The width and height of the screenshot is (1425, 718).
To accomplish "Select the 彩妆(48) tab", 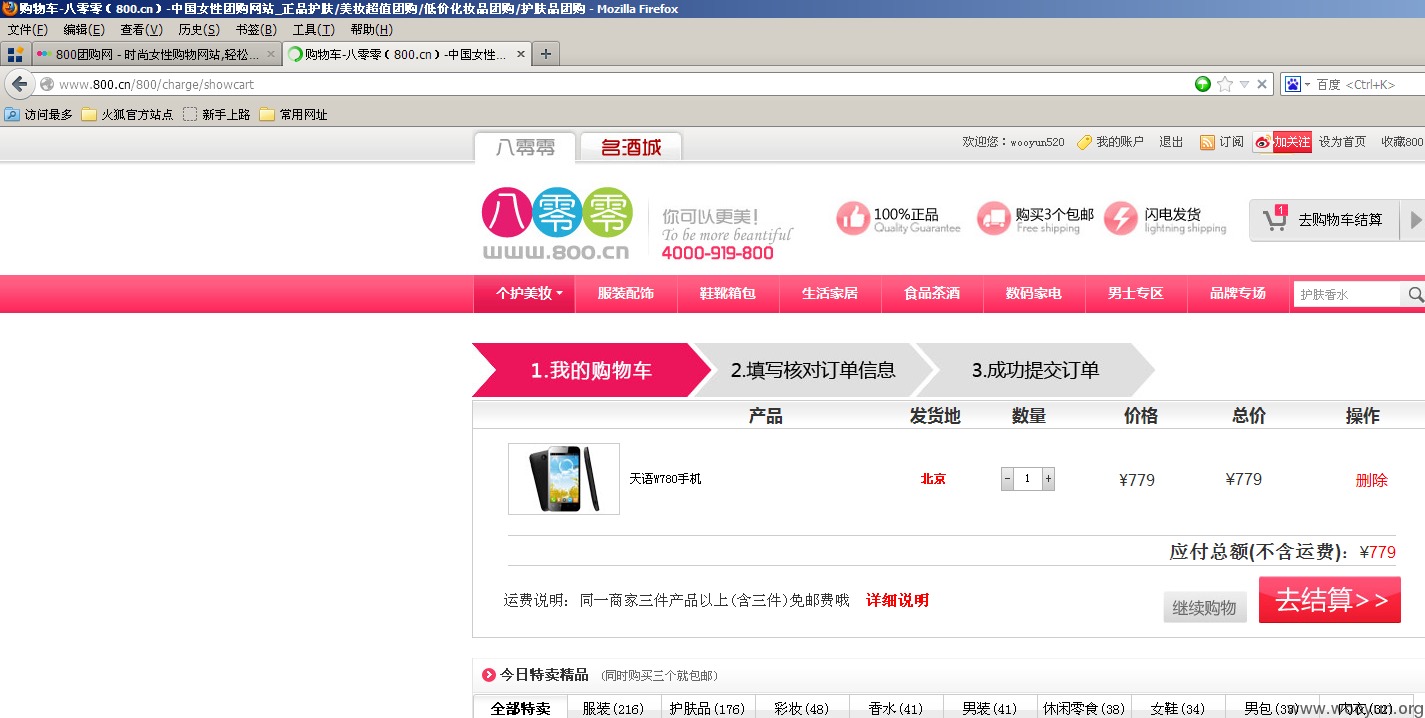I will pos(802,707).
